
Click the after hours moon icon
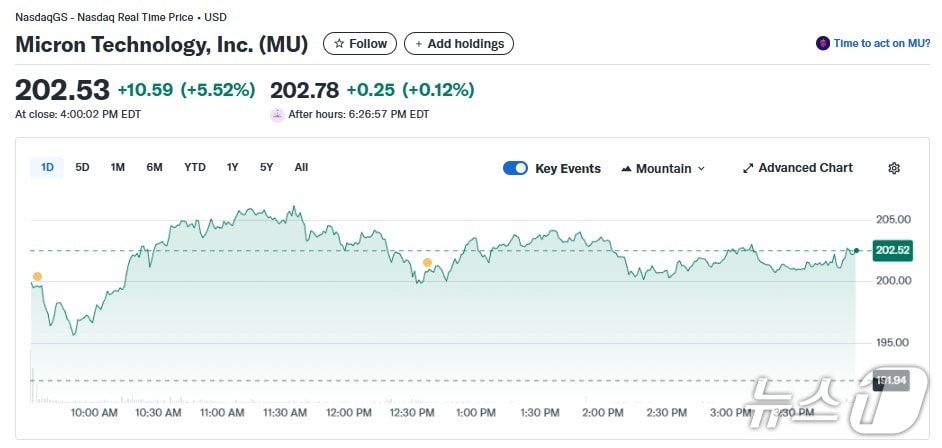(x=277, y=114)
